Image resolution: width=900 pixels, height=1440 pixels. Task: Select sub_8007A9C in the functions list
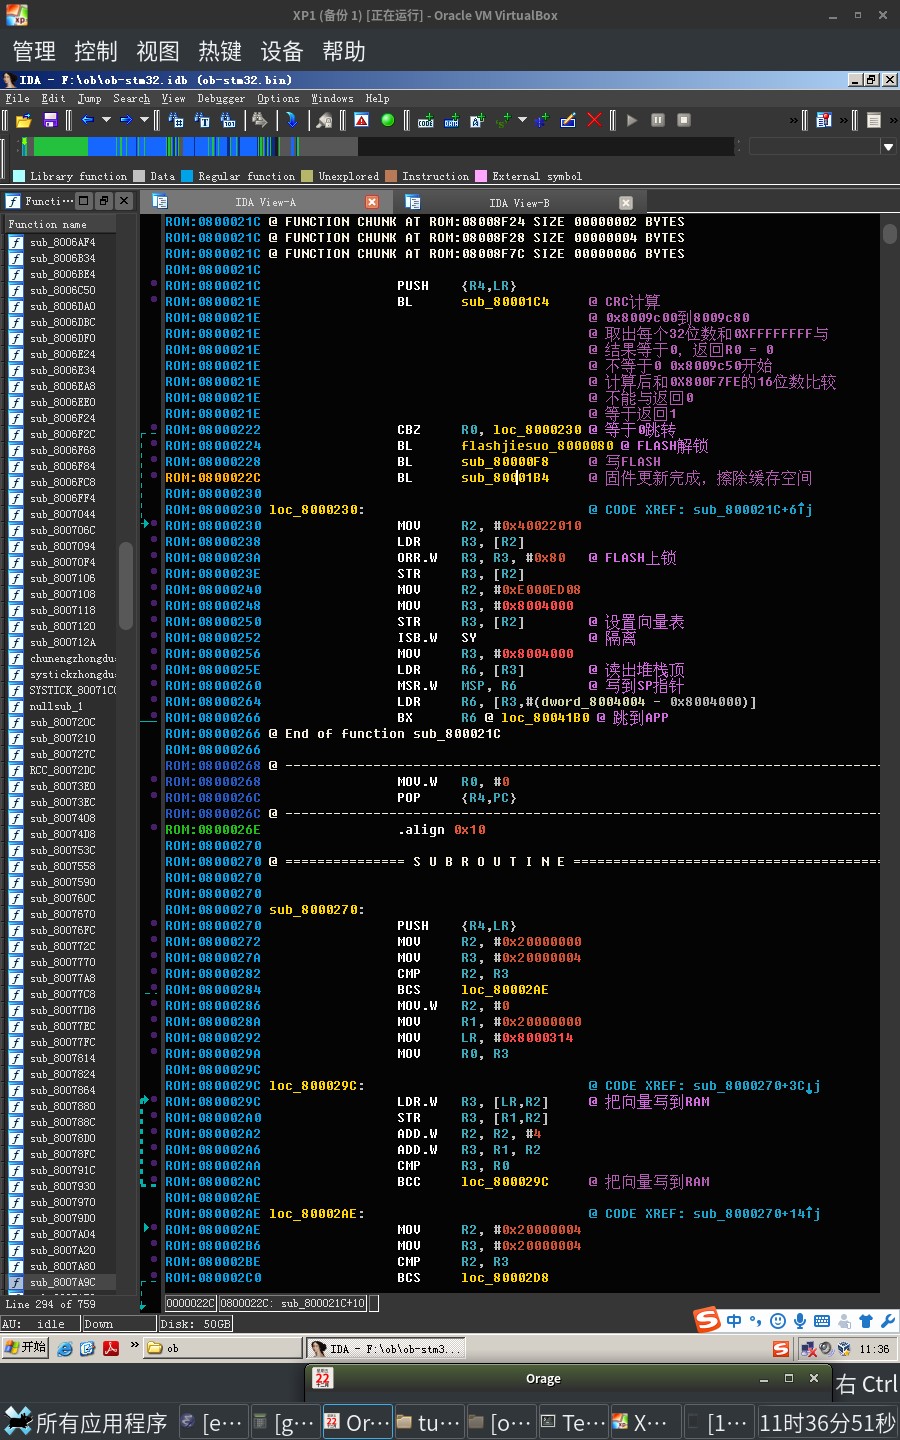pos(62,1282)
